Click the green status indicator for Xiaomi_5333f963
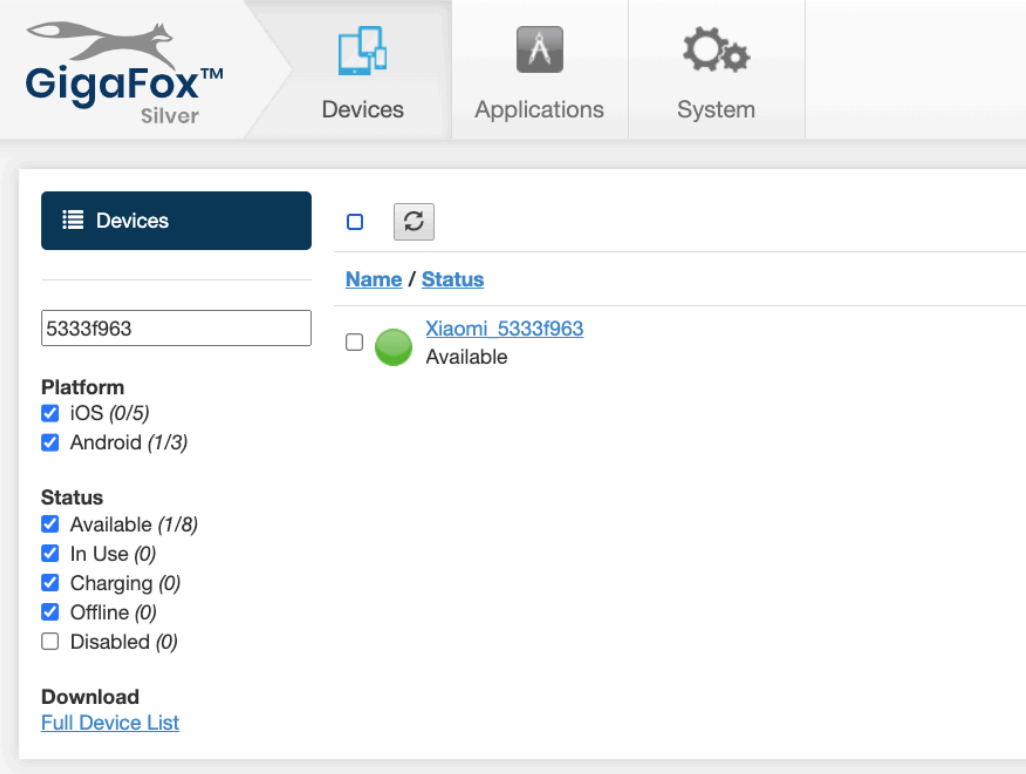Screen dimensions: 1026x774 (393, 347)
